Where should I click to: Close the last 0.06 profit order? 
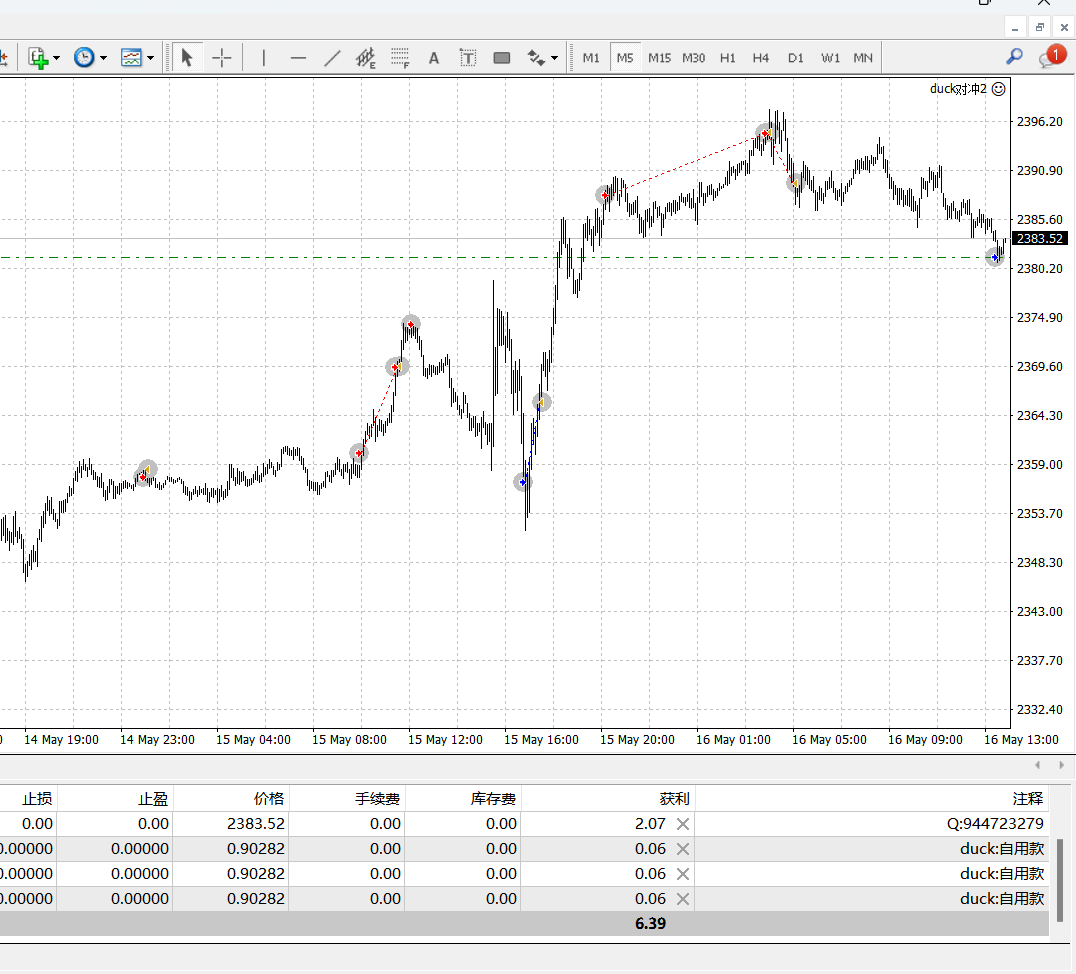pyautogui.click(x=683, y=898)
